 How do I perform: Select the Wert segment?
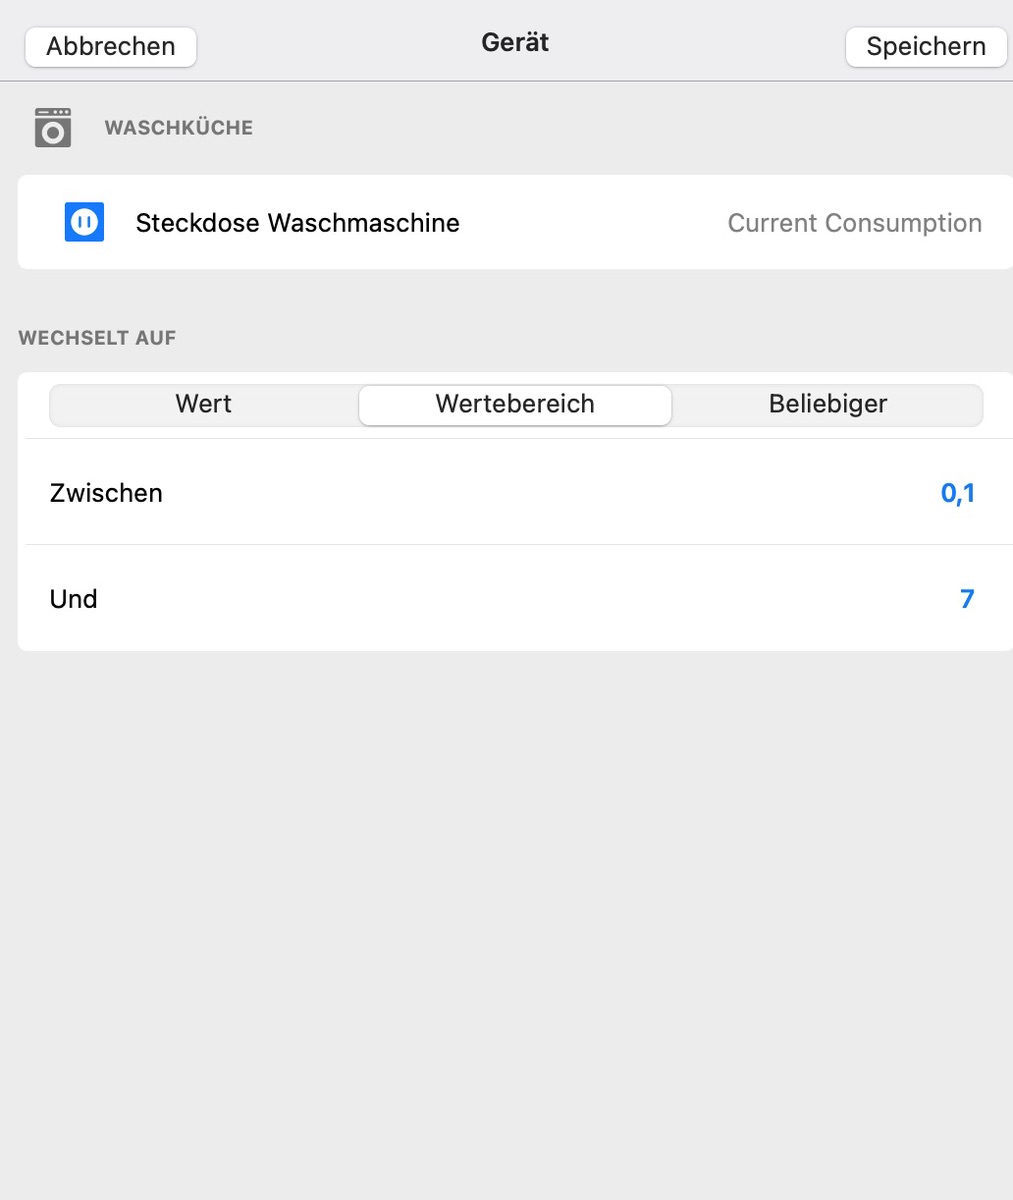click(x=203, y=404)
